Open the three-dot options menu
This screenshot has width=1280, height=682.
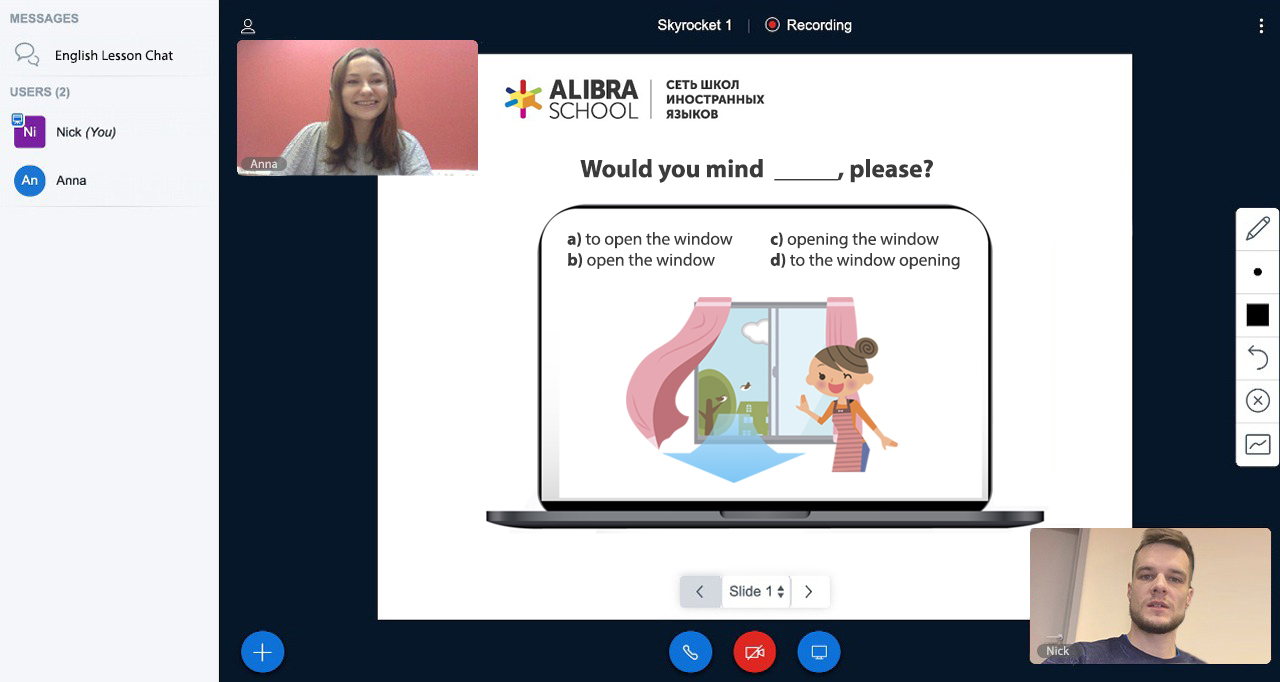click(1261, 26)
